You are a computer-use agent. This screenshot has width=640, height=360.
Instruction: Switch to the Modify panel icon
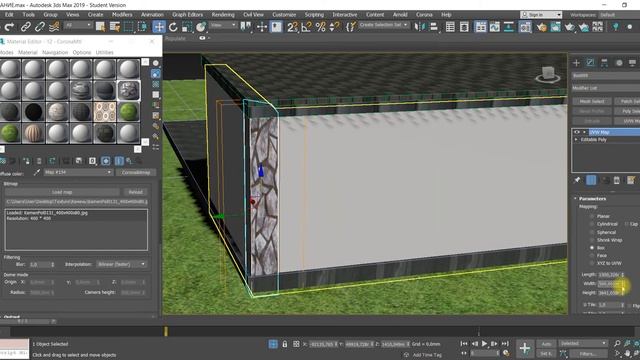[x=590, y=62]
